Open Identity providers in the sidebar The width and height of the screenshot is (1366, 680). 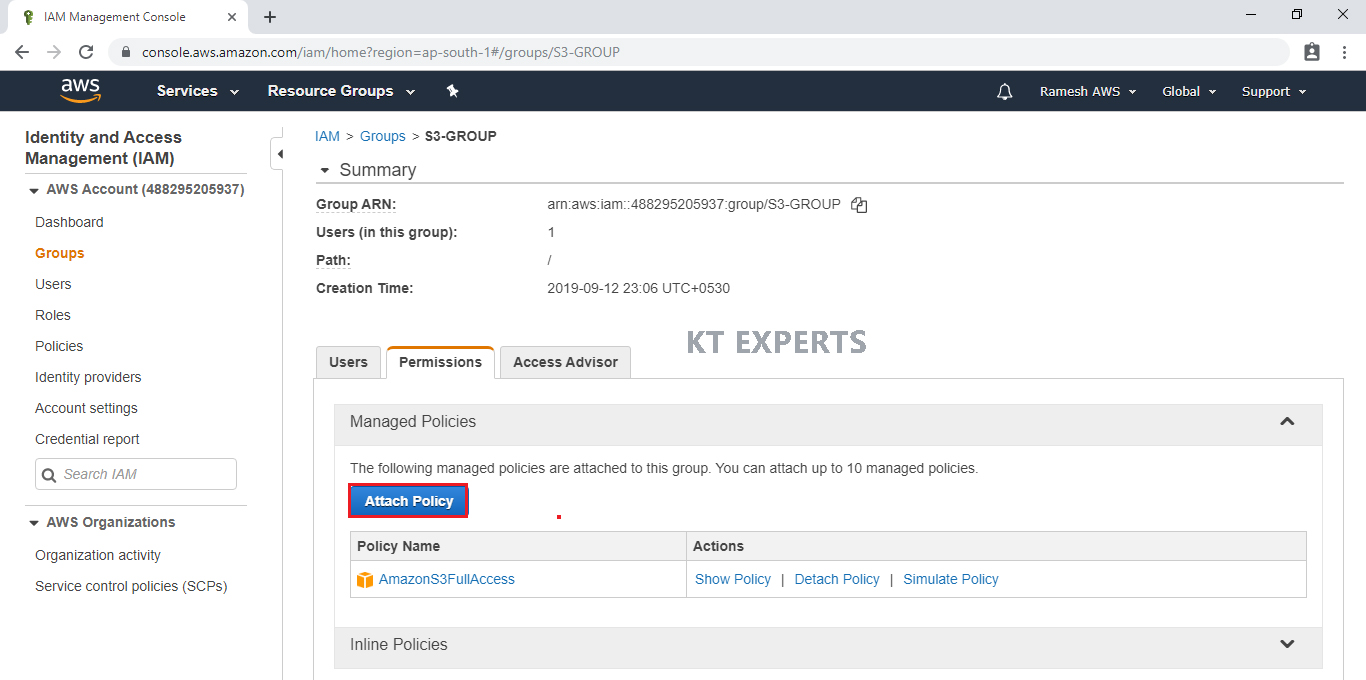pos(88,377)
